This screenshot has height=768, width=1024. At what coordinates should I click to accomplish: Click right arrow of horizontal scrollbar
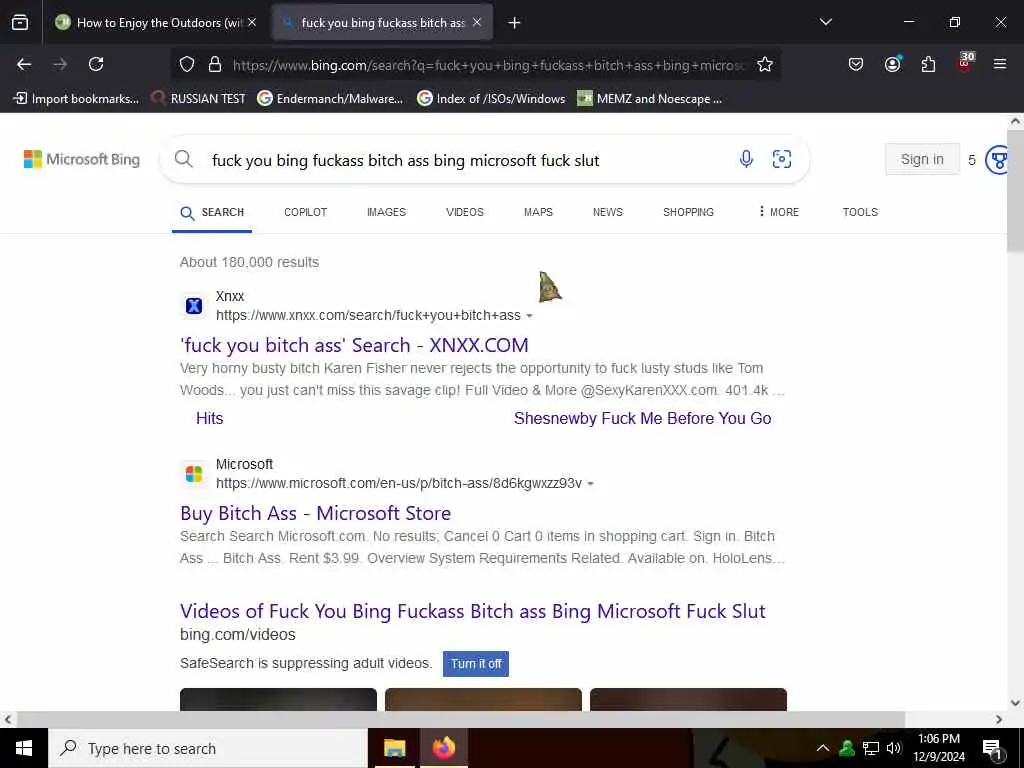click(x=999, y=719)
